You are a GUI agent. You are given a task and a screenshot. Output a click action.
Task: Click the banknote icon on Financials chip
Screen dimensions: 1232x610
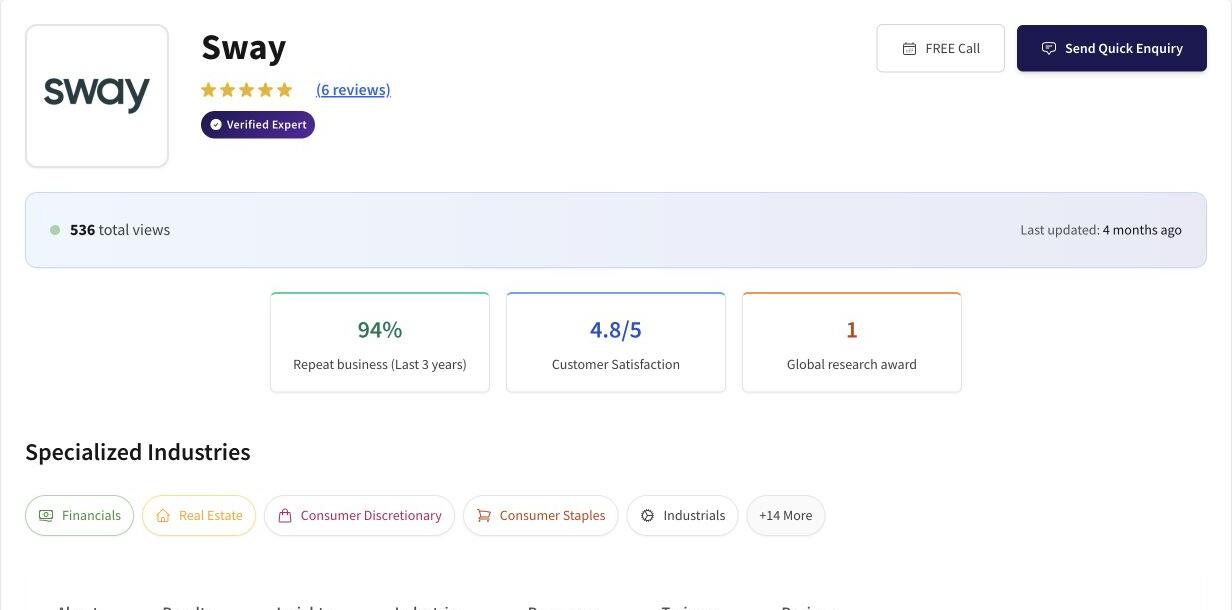point(46,516)
